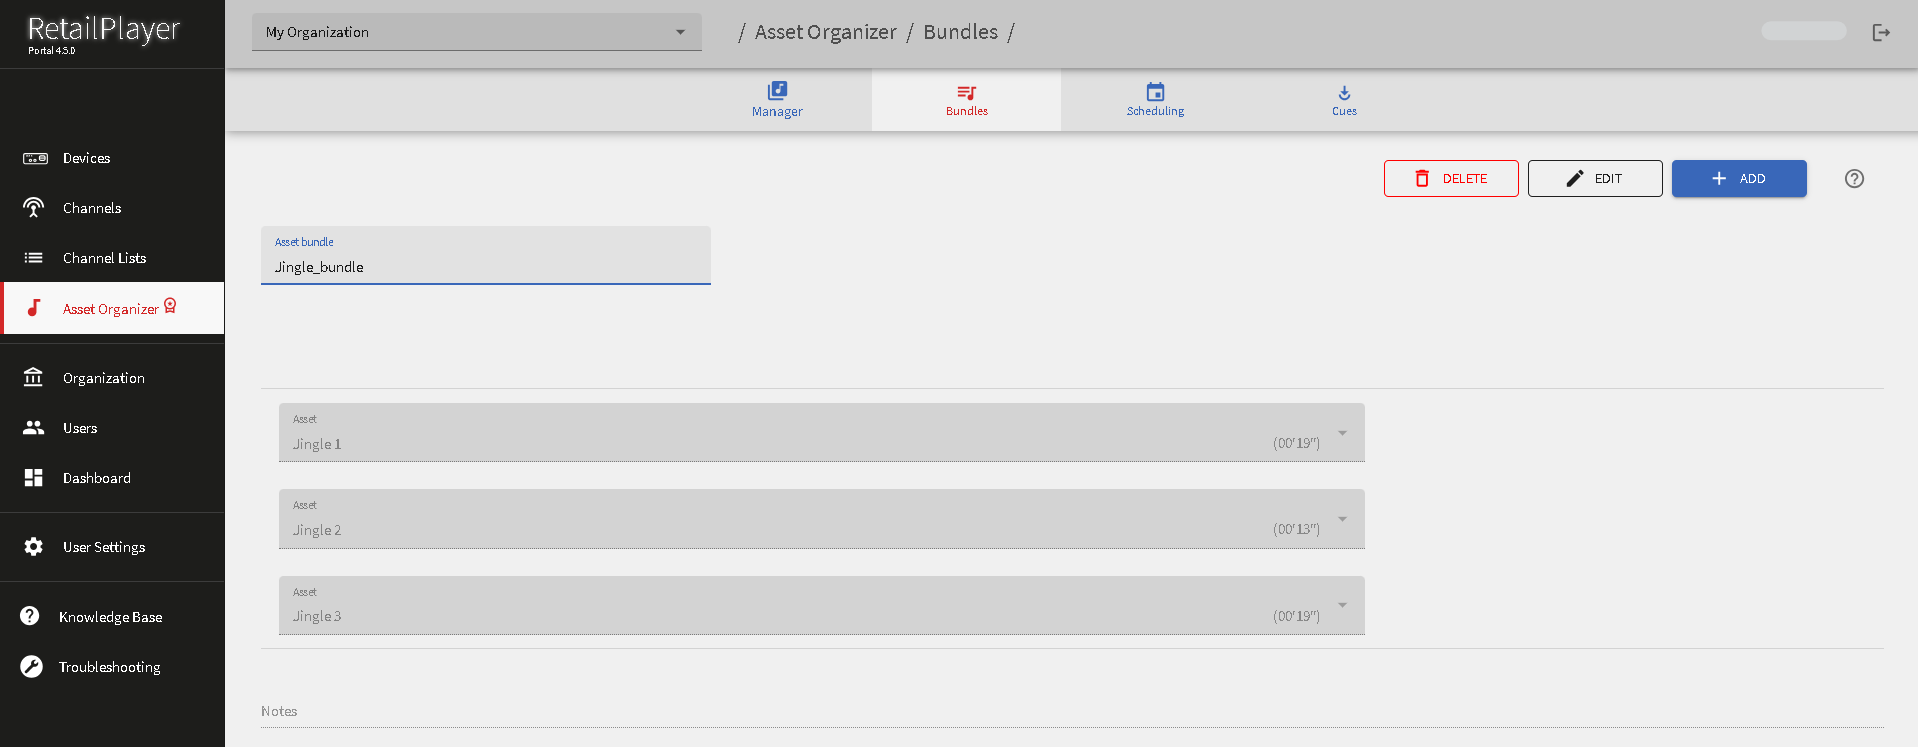Open the Dashboard section
The width and height of the screenshot is (1918, 747).
click(x=96, y=478)
